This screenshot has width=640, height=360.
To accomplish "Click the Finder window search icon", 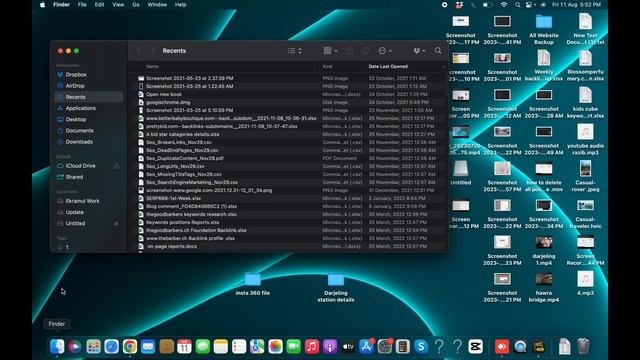I will (x=438, y=51).
